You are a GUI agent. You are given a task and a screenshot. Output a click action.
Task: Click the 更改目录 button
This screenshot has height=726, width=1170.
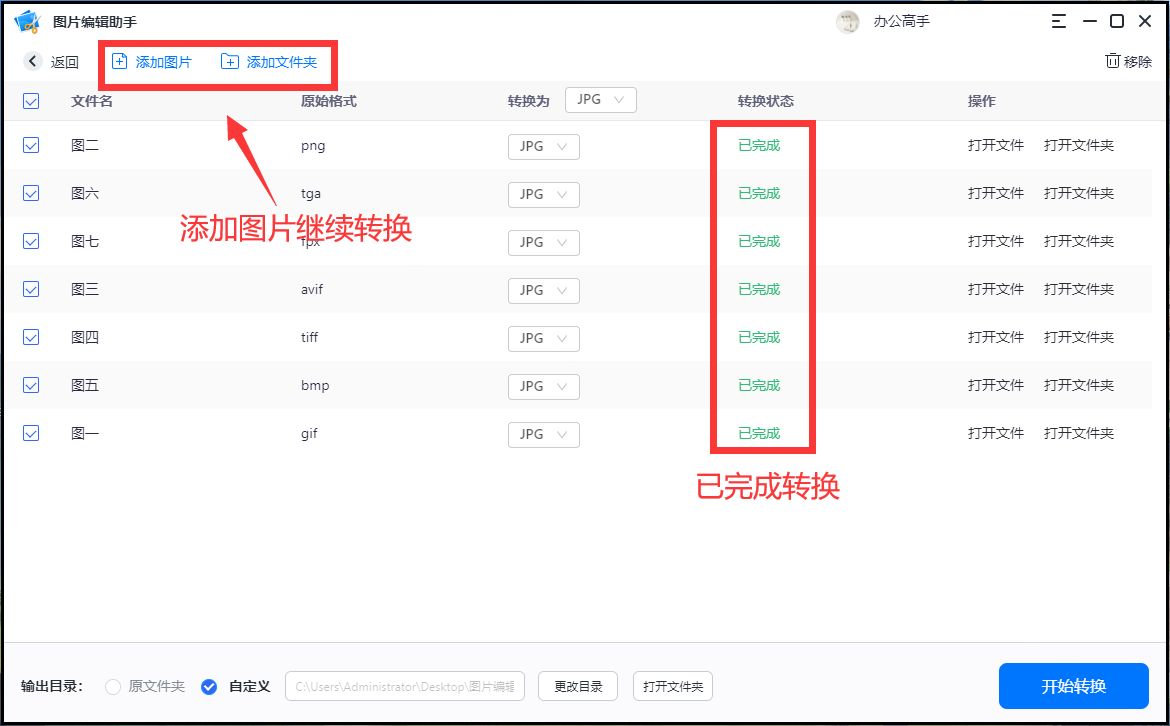point(577,686)
